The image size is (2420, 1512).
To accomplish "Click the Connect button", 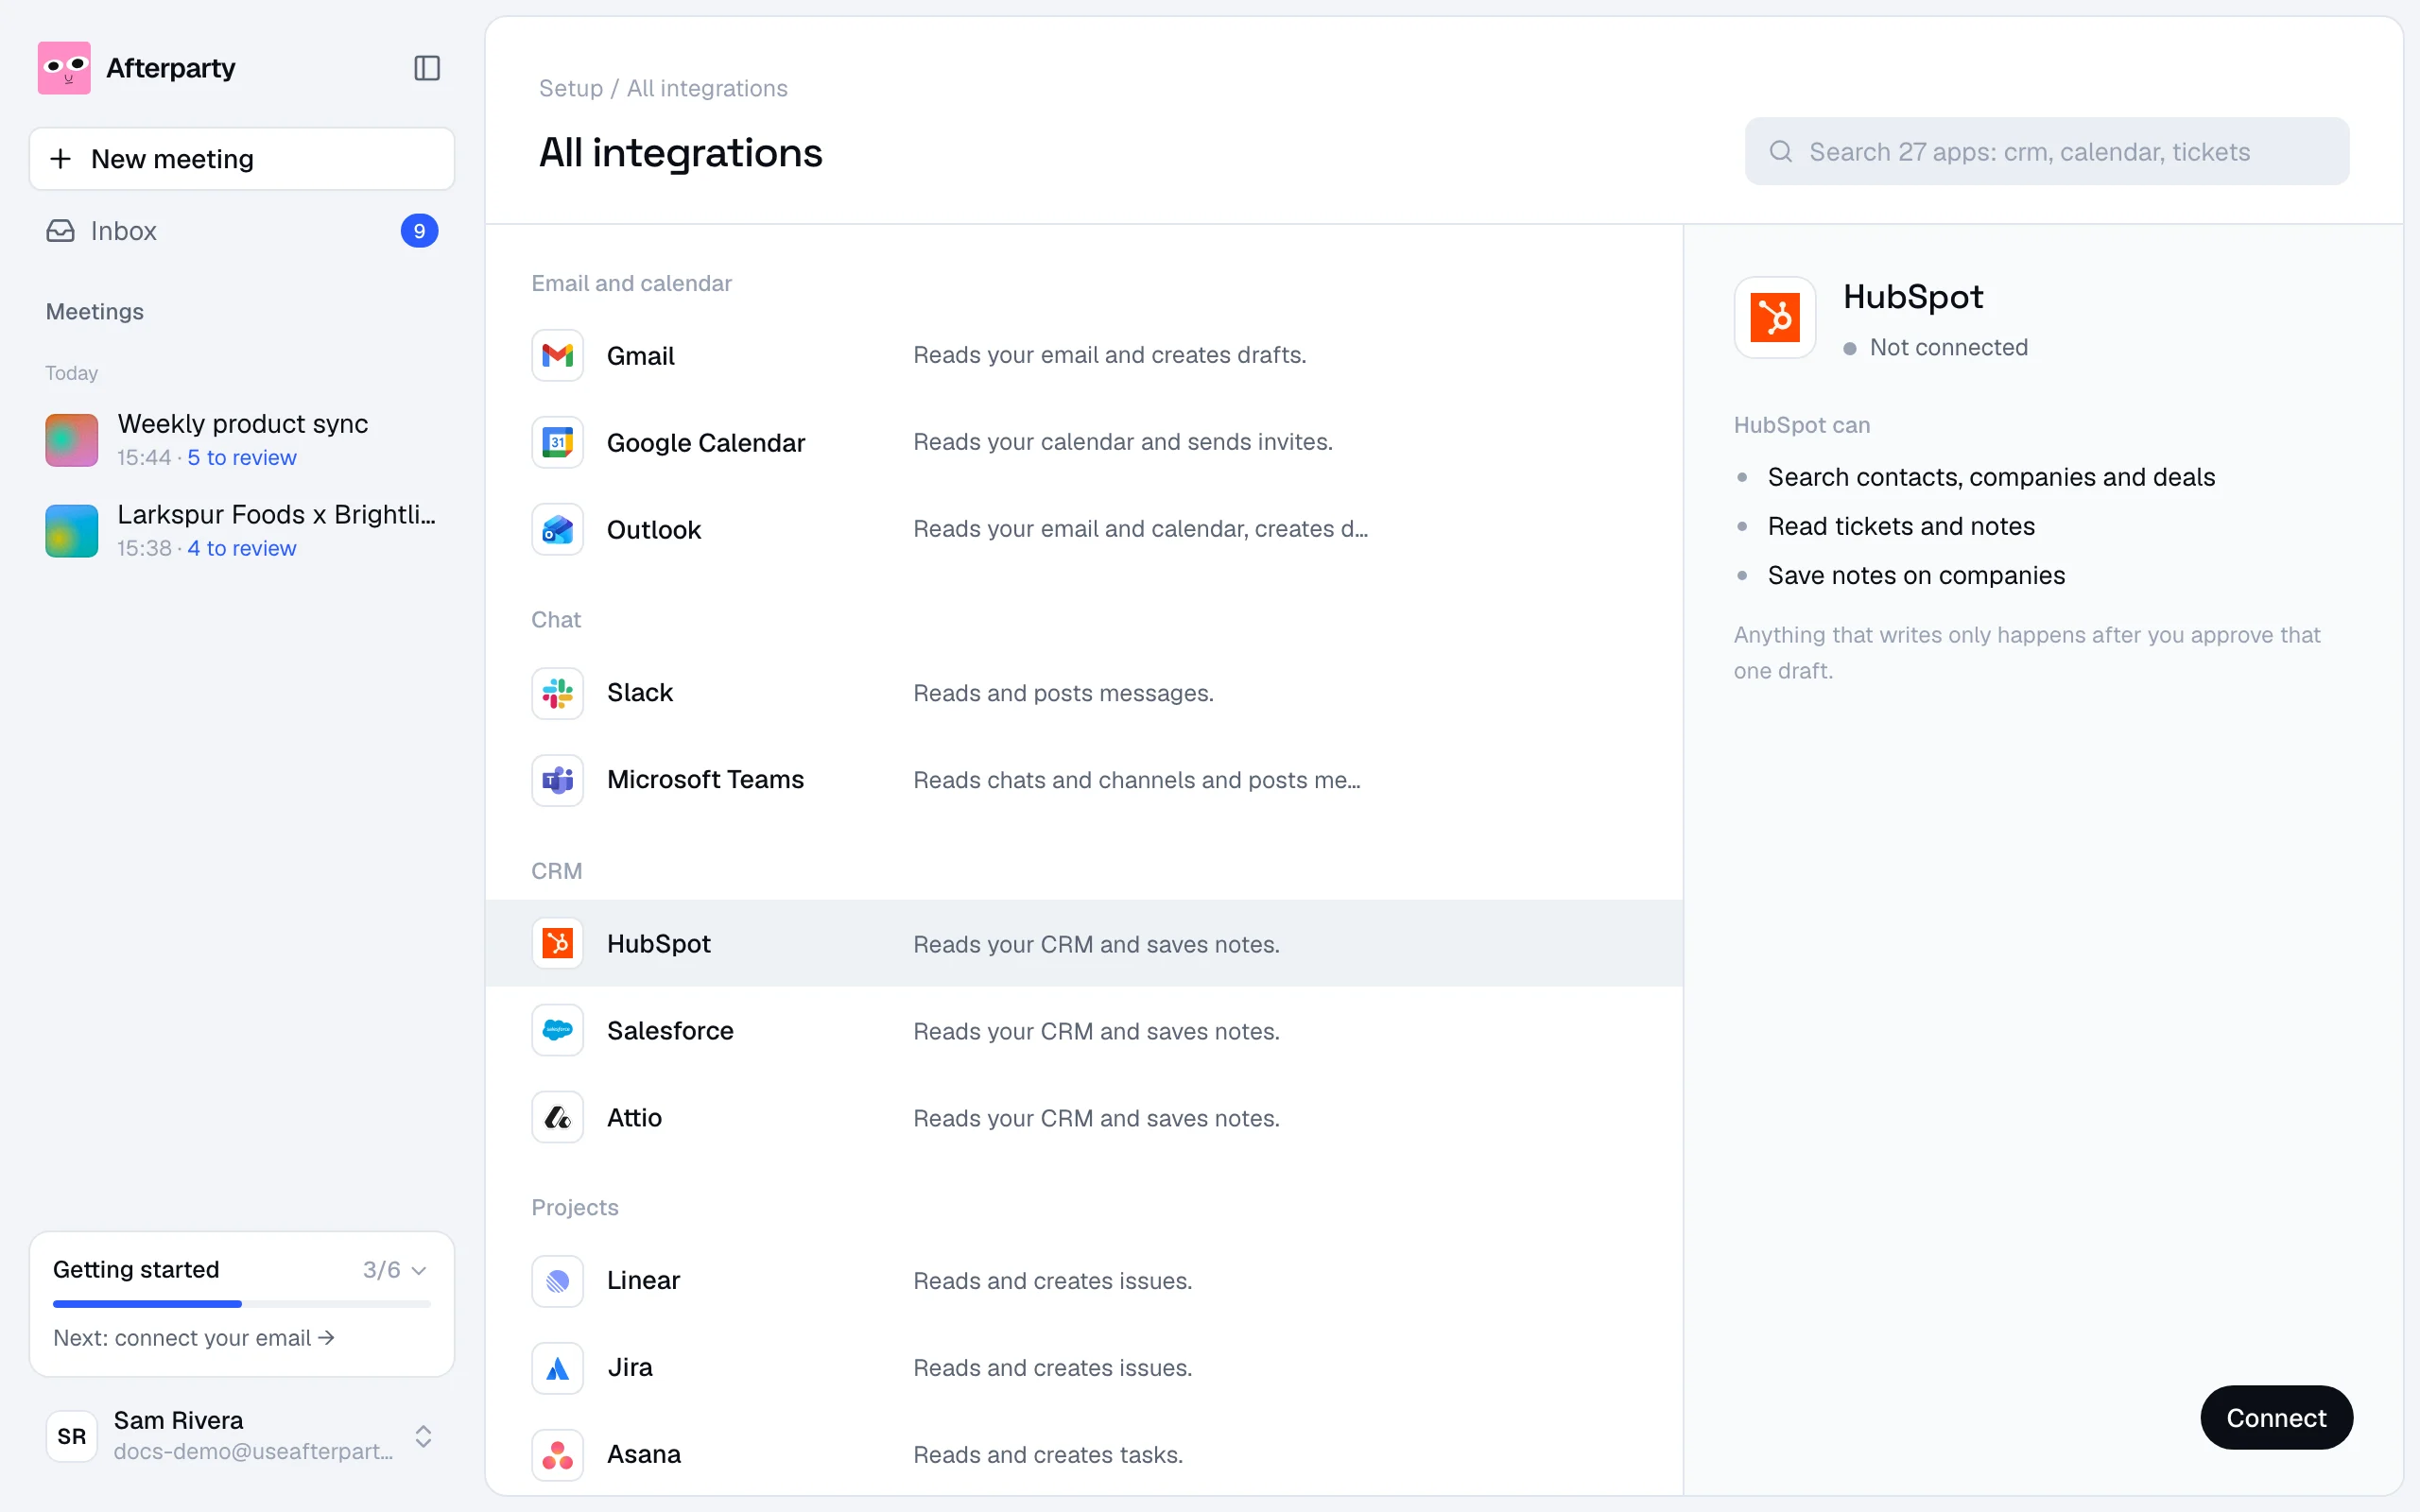I will [2276, 1417].
